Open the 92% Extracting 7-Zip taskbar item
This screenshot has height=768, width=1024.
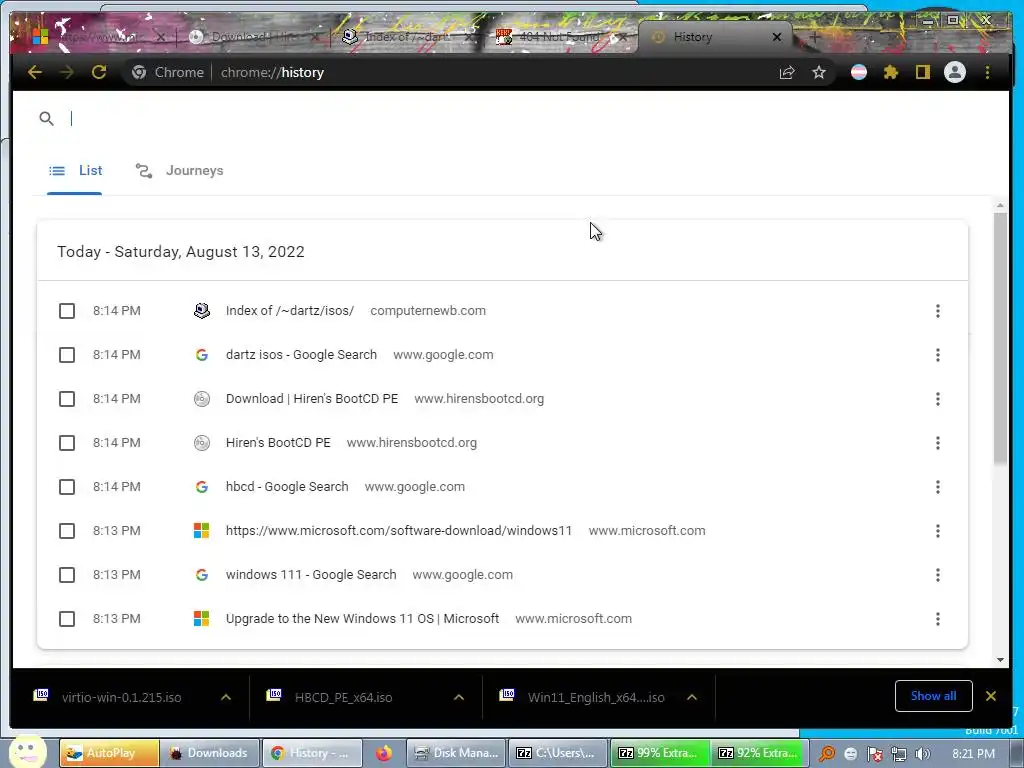(759, 753)
